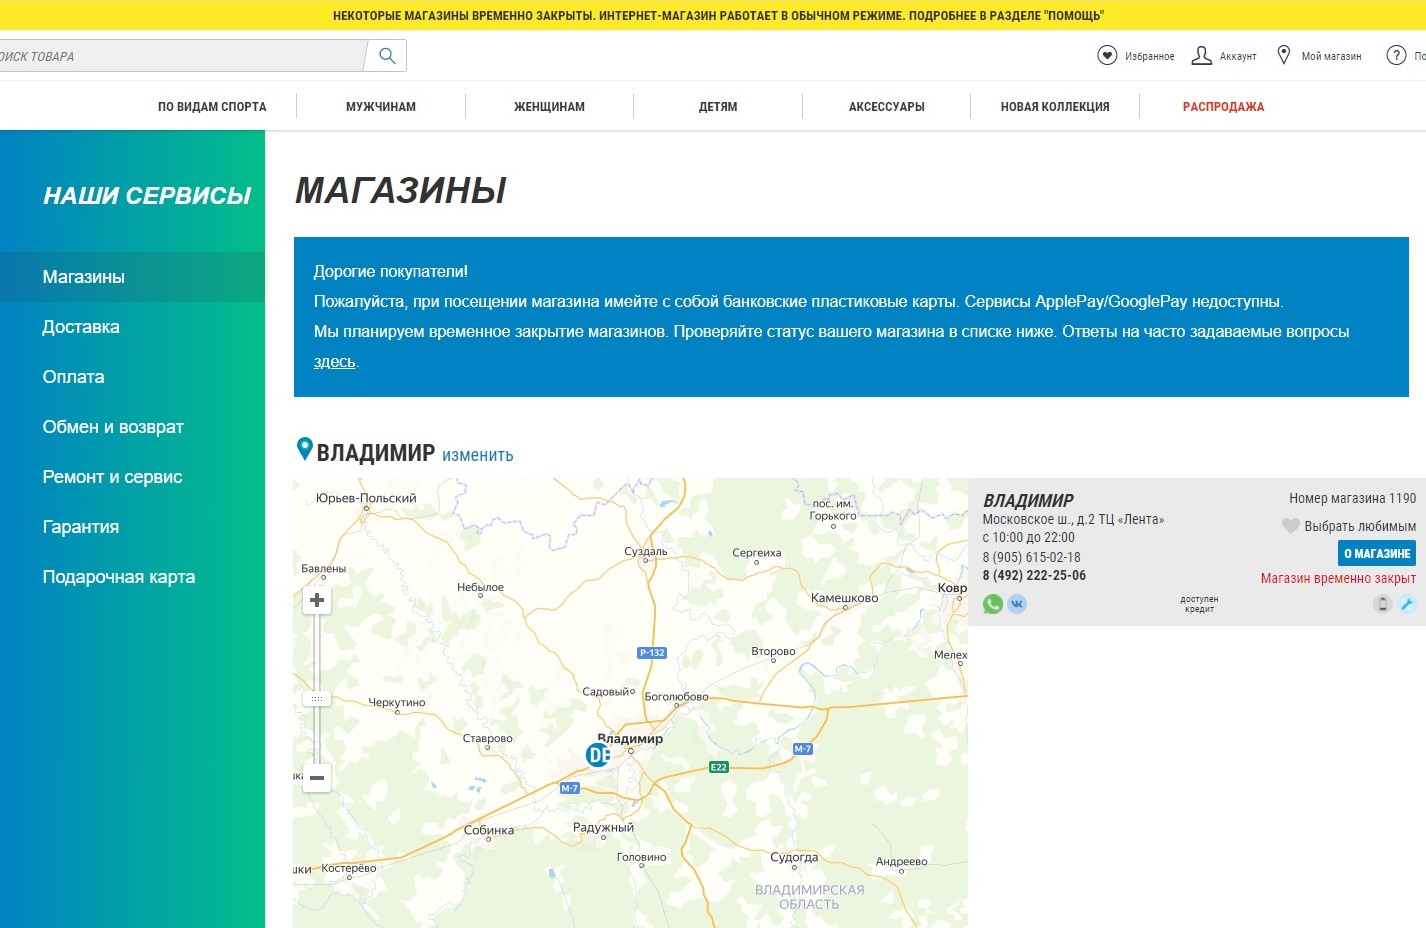
Task: Click the map zoom slider handle
Action: pos(317,698)
